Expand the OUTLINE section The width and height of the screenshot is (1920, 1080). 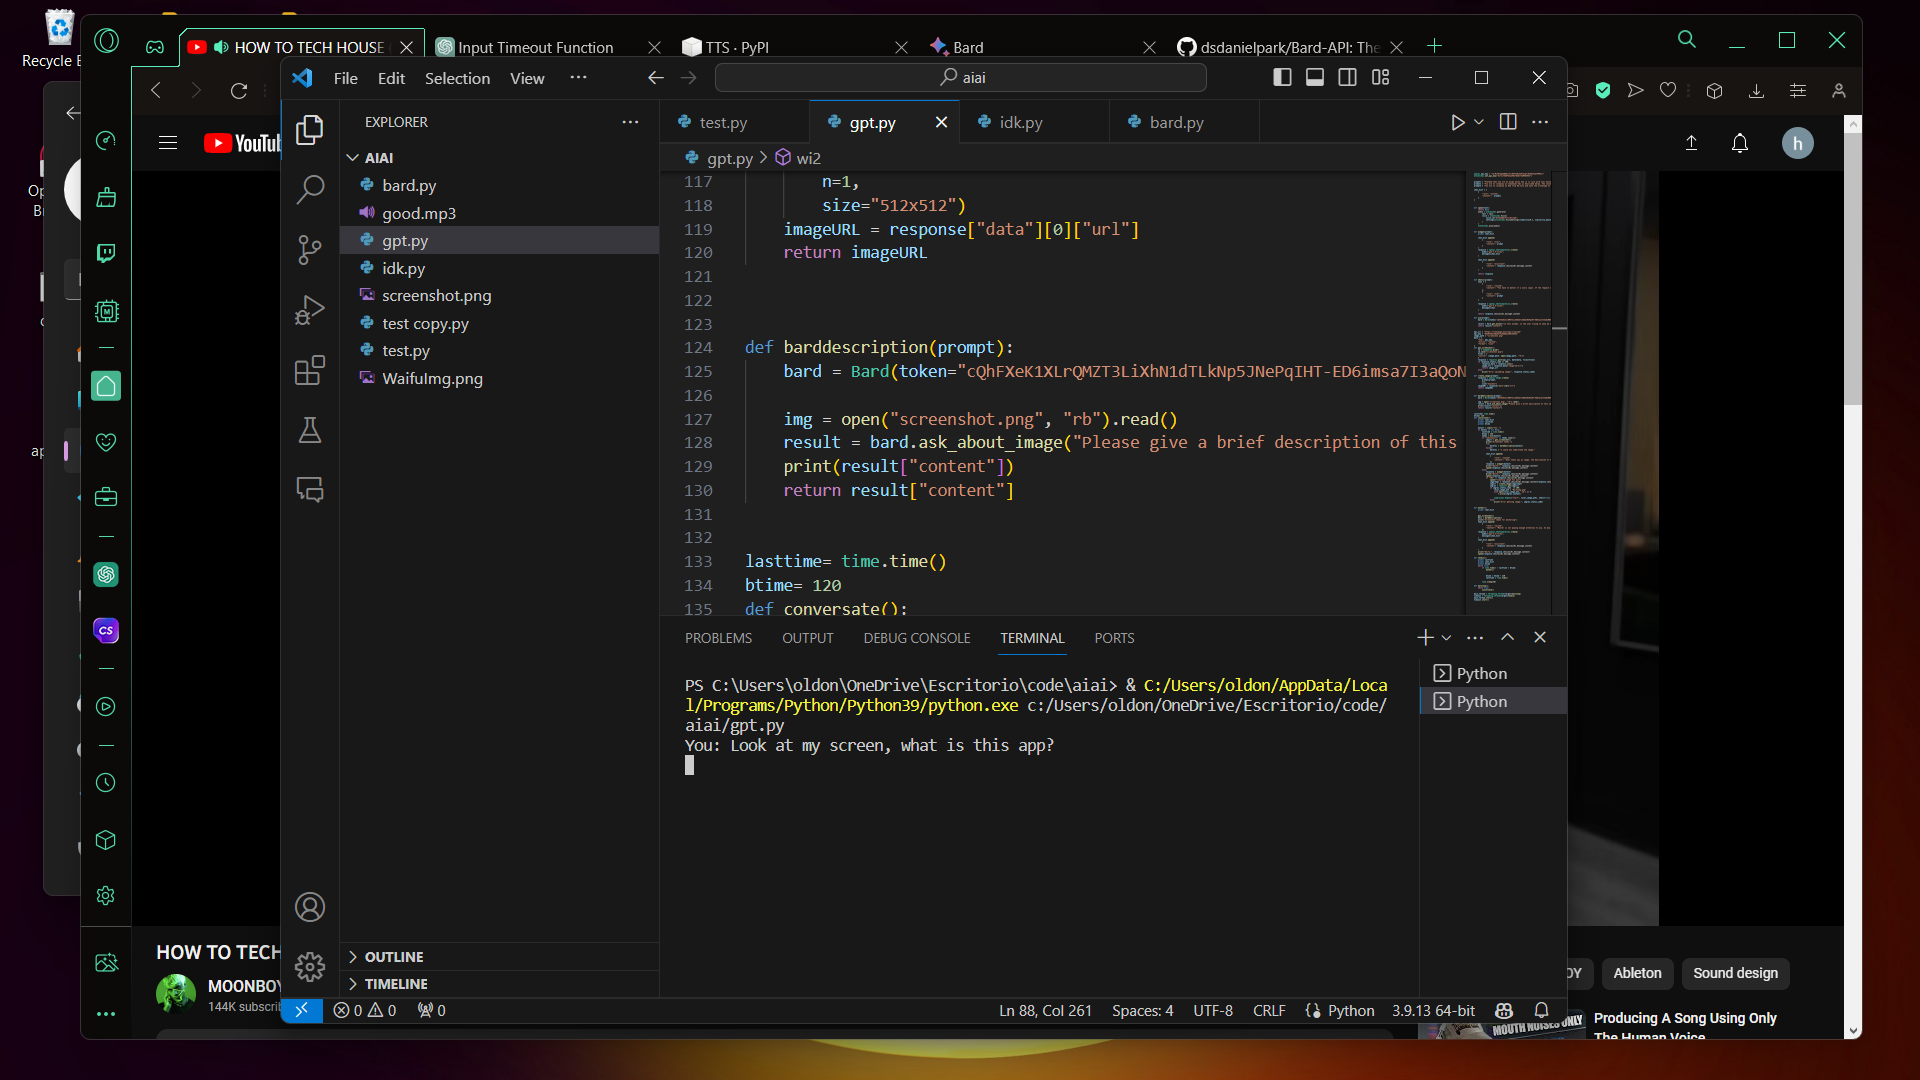point(393,957)
